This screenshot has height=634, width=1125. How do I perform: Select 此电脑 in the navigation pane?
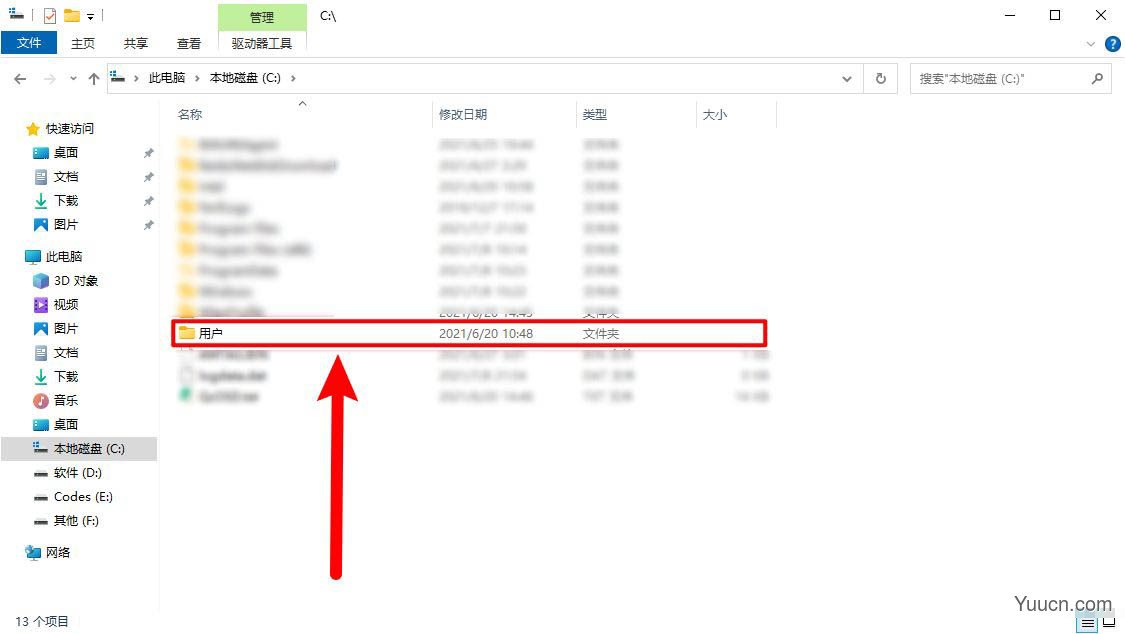64,257
